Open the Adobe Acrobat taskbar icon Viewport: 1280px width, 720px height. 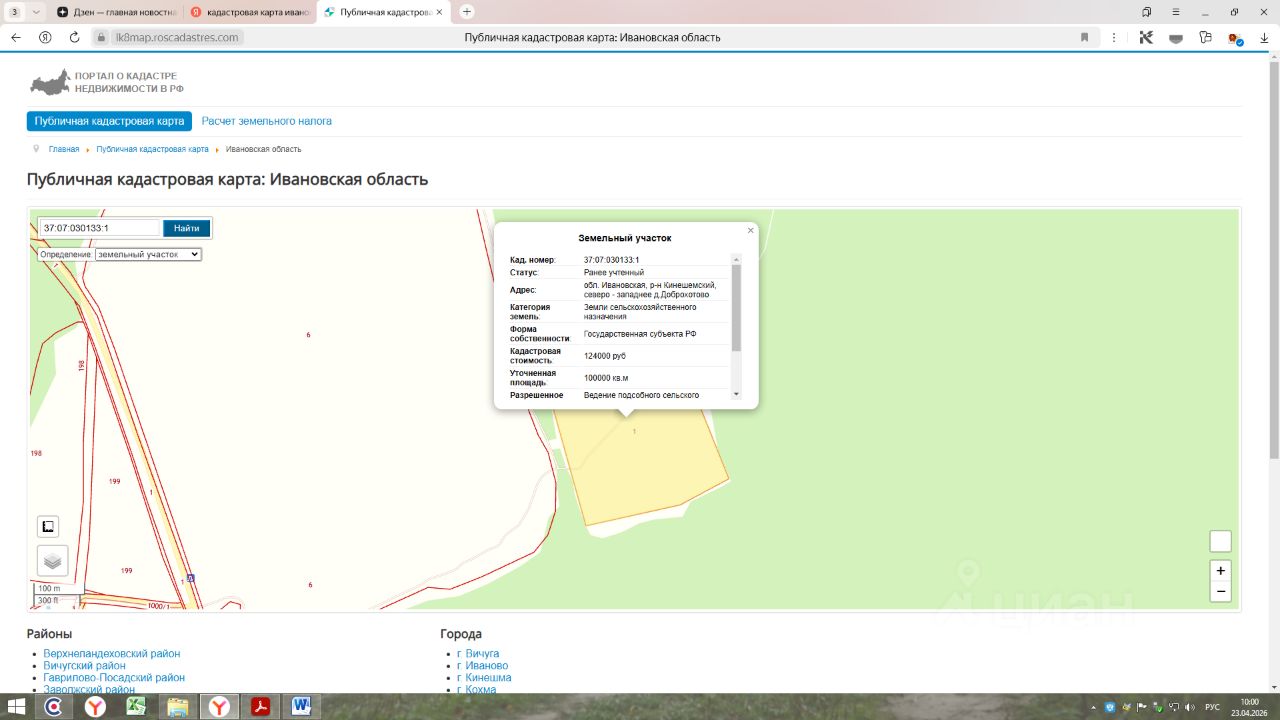(x=260, y=707)
